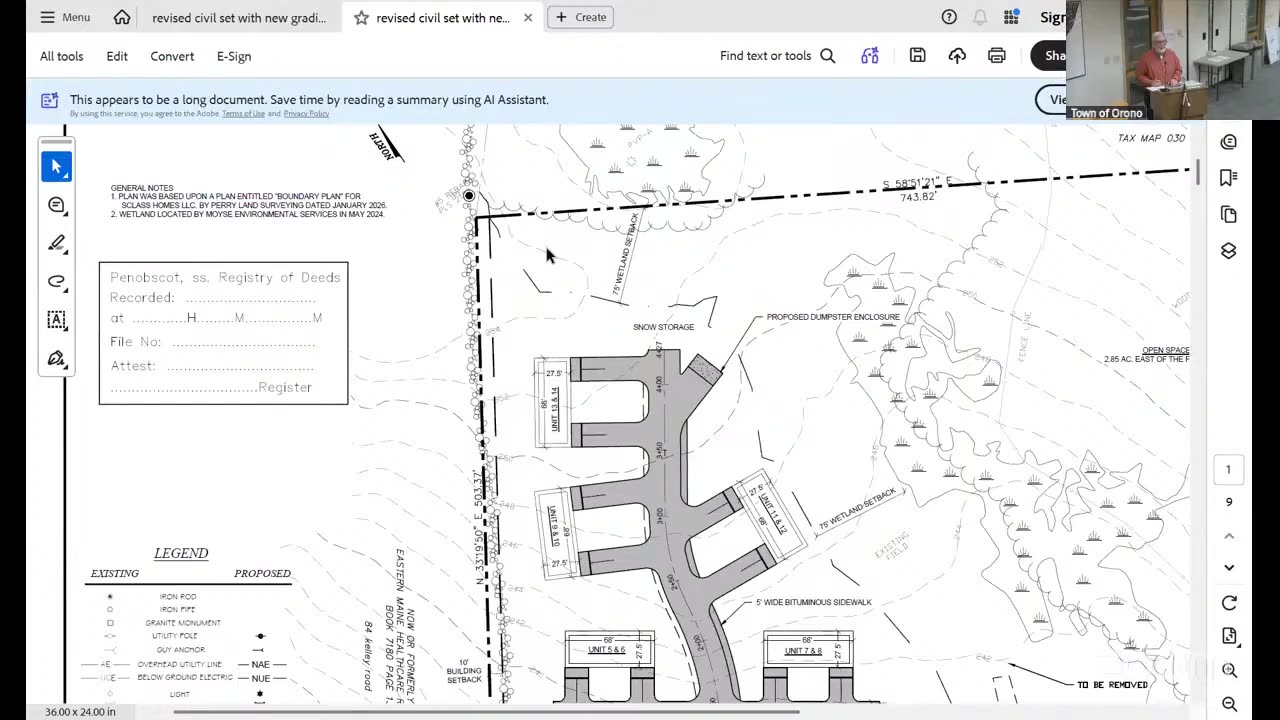Click the vertical scrollbar thumb

(1197, 172)
